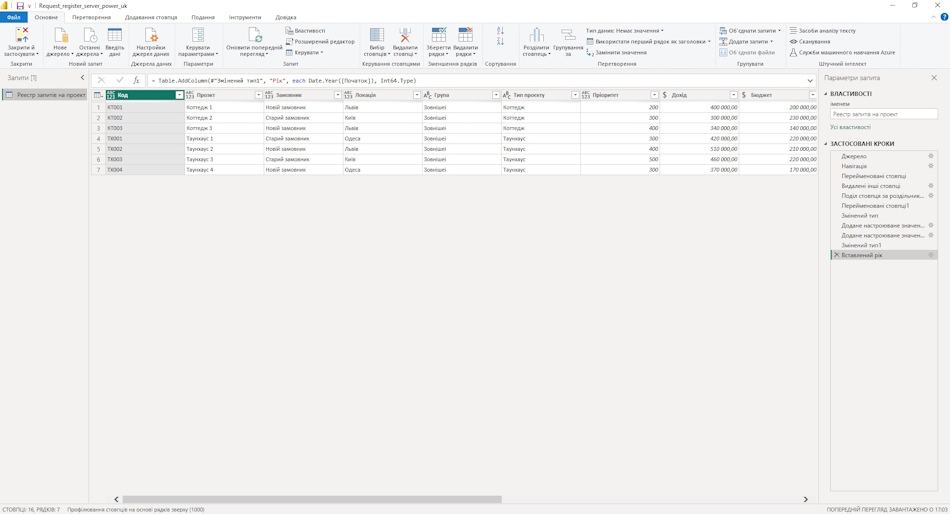Switch to the Додавання стовпця tab
Screen dimensions: 950x514
coord(151,17)
